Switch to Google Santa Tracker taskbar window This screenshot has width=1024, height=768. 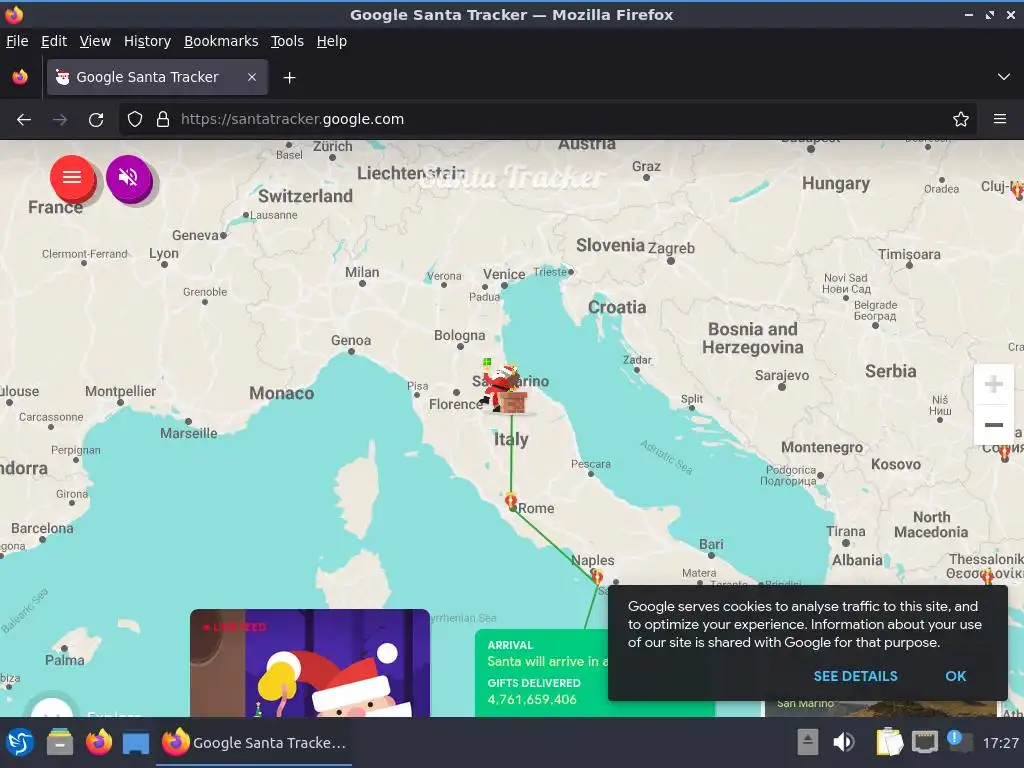[x=255, y=743]
